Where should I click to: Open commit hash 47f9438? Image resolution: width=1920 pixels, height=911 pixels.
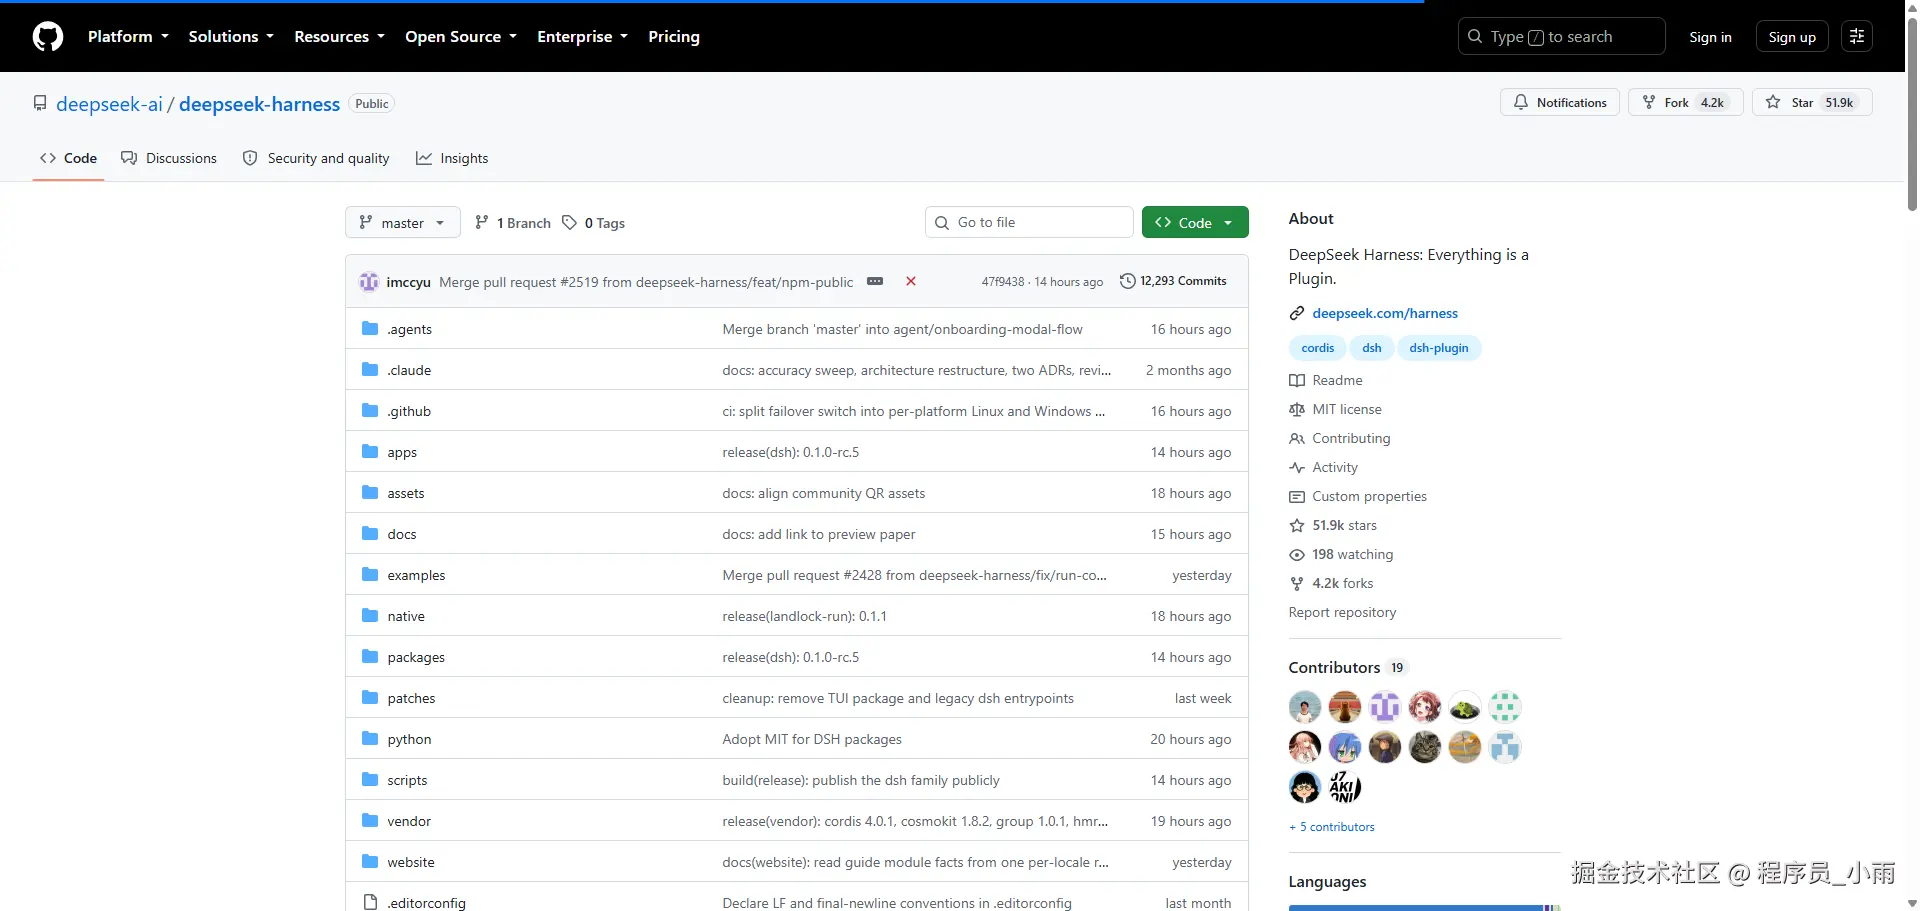[1003, 282]
